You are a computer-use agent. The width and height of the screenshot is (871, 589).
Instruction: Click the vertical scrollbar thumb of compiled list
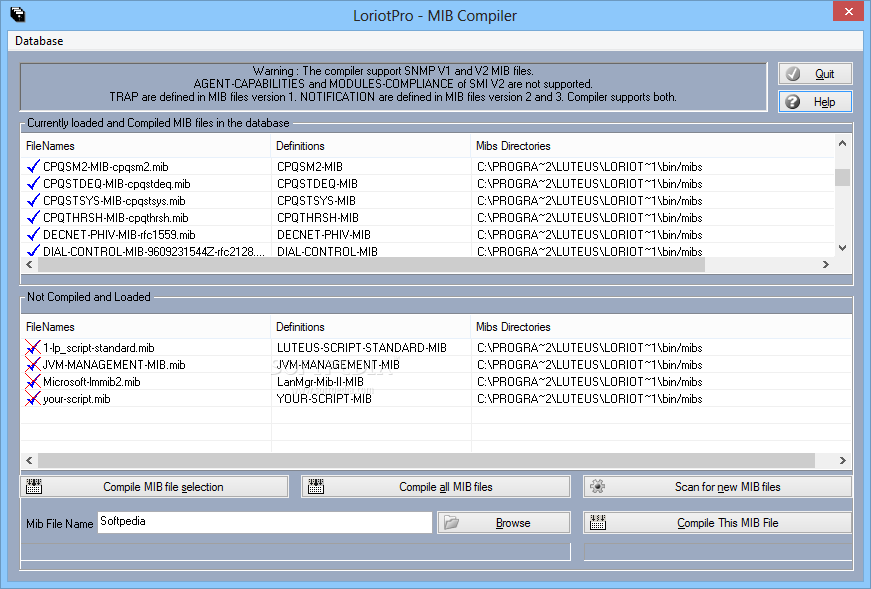[x=843, y=177]
